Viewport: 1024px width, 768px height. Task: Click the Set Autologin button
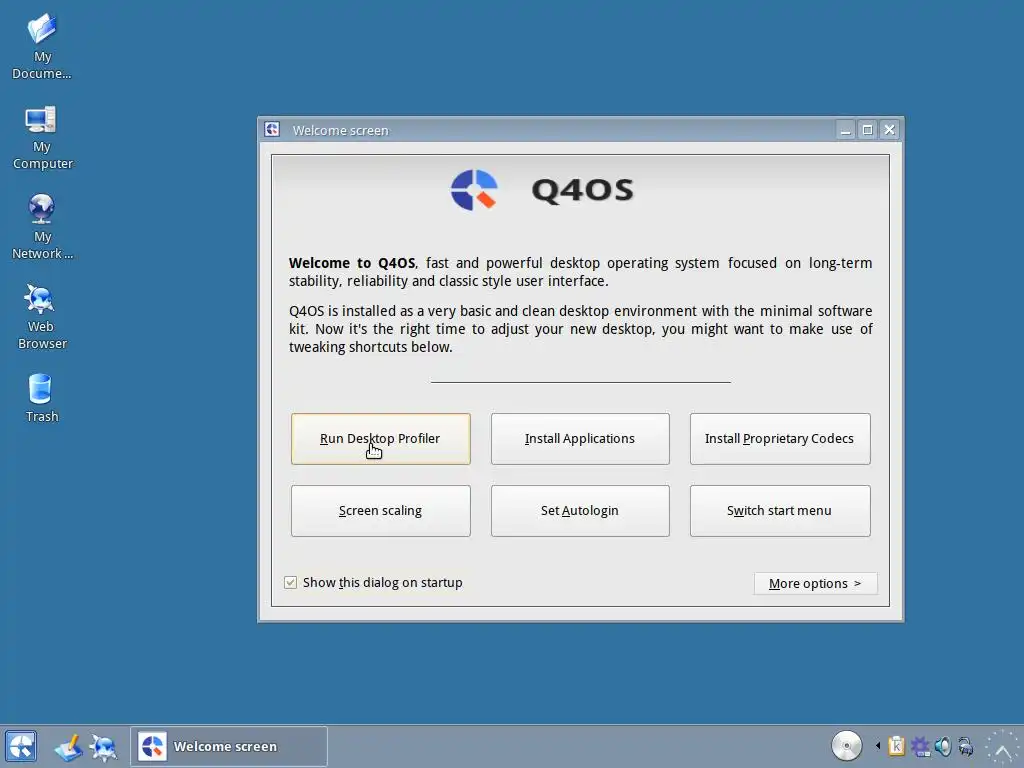[x=580, y=511]
